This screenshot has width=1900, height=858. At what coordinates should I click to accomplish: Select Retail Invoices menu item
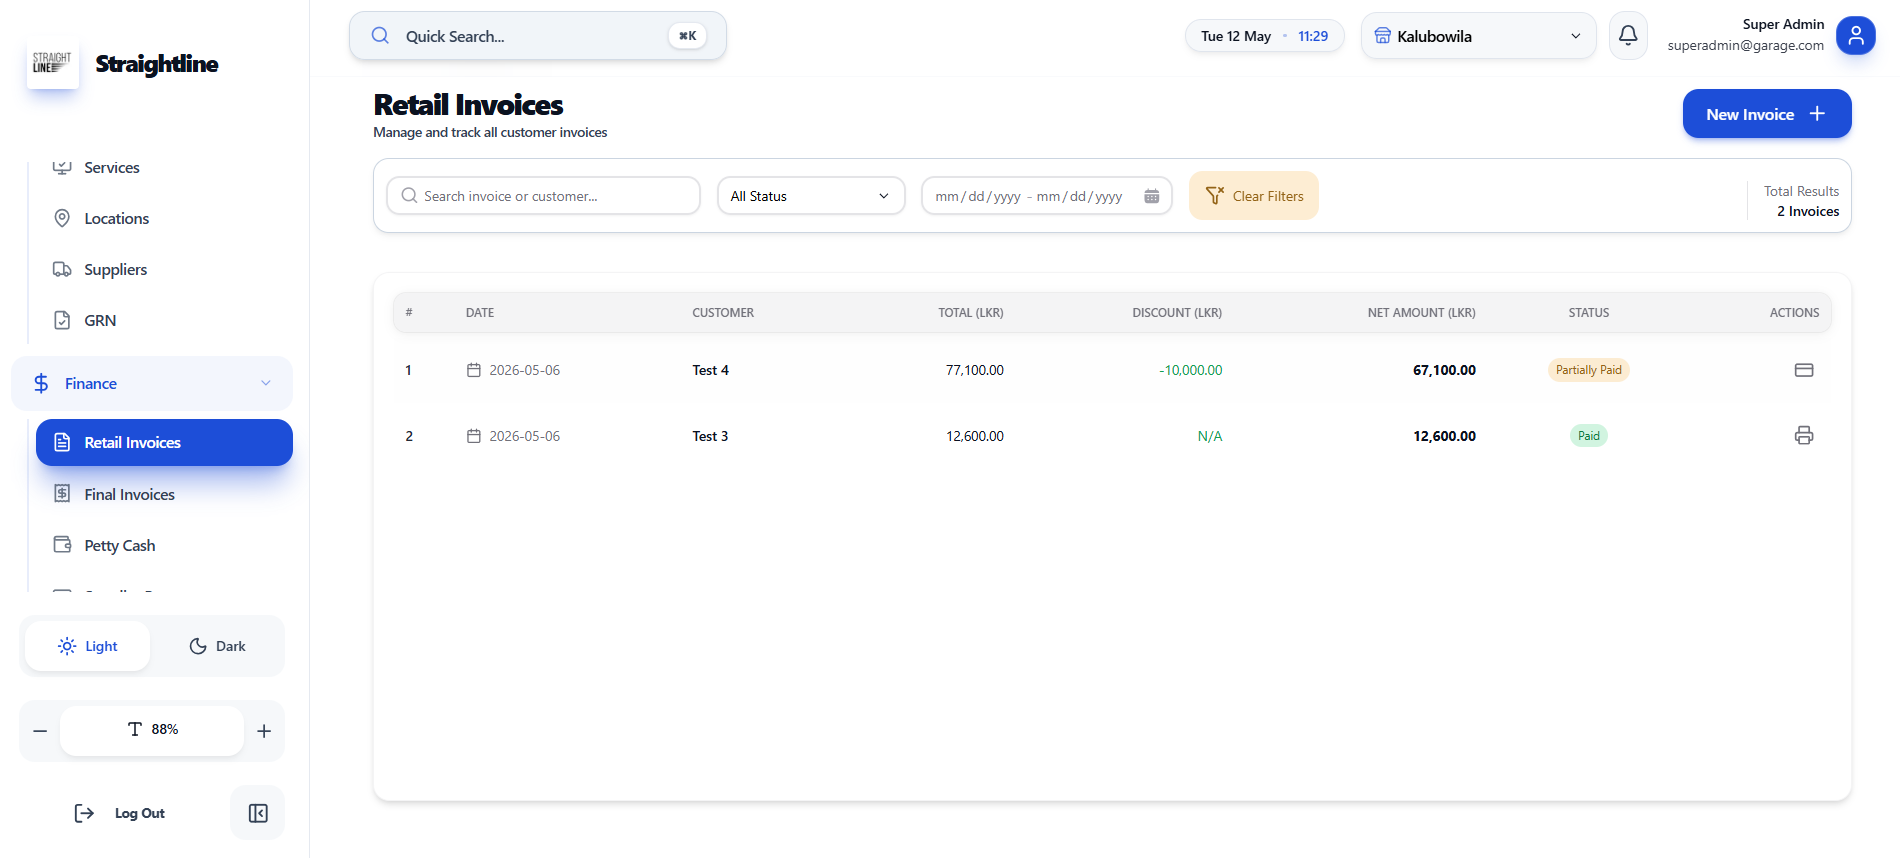click(x=164, y=442)
